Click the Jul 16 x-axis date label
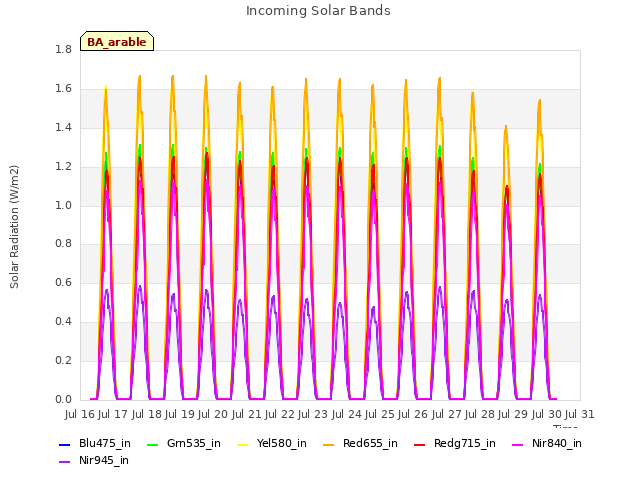This screenshot has width=640, height=480. click(80, 414)
